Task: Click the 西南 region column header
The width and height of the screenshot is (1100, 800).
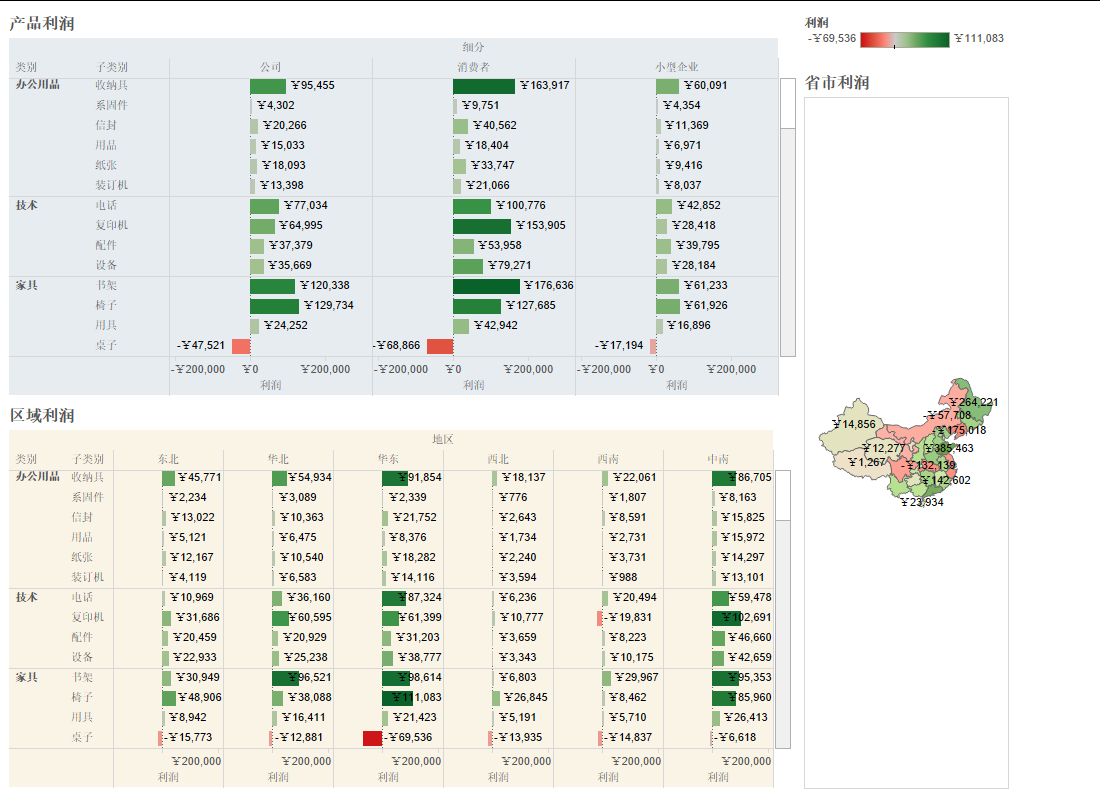Action: [608, 459]
